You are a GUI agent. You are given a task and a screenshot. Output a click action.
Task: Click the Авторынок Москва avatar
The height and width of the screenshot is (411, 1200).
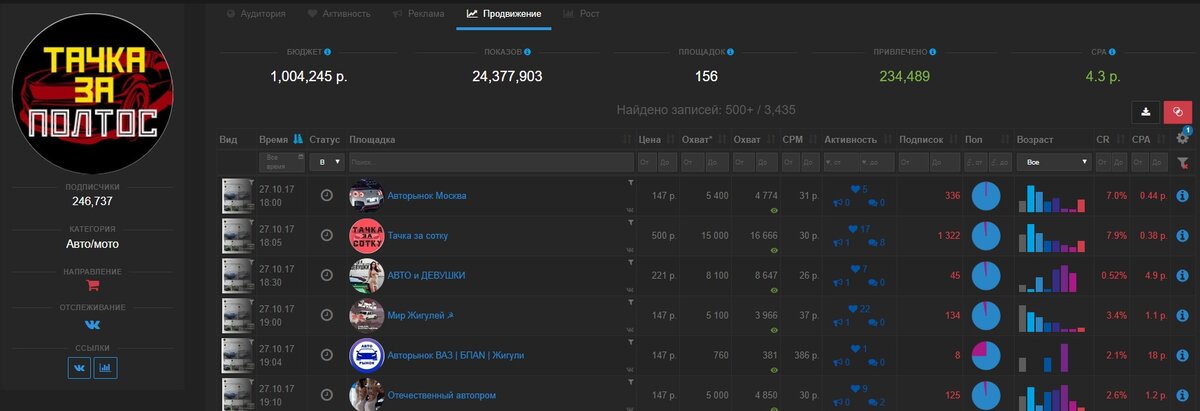(366, 196)
